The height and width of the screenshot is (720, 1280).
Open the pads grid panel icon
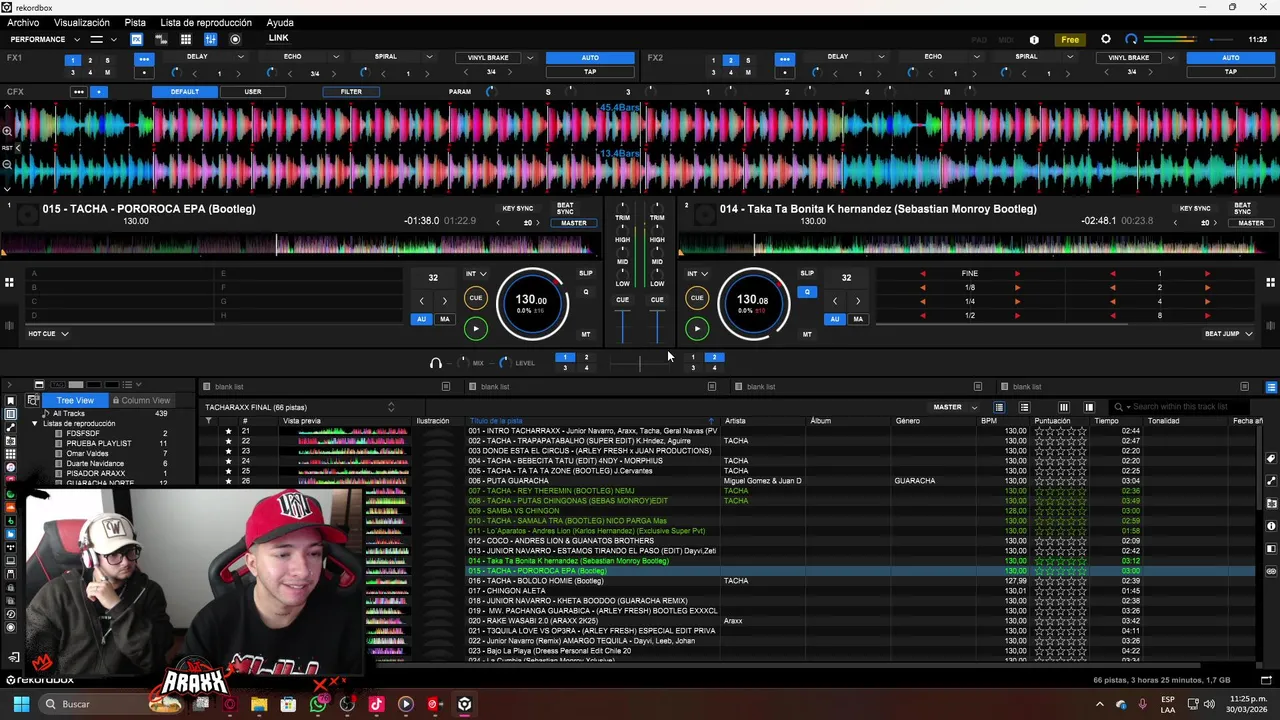(186, 39)
